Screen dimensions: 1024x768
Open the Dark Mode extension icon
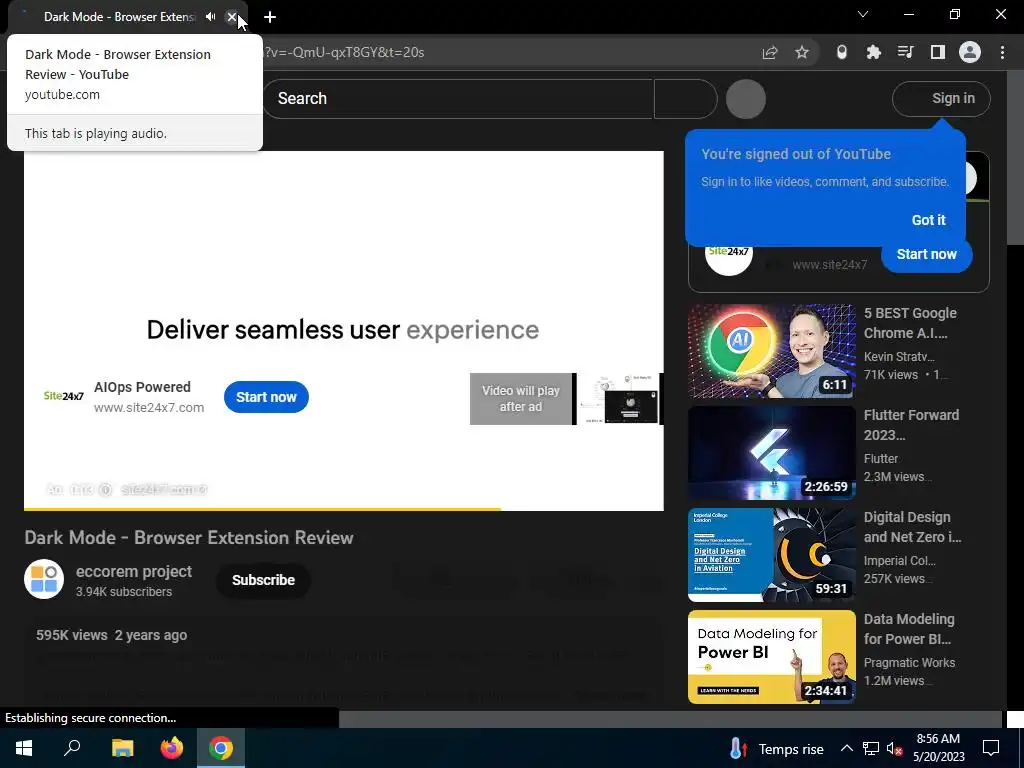[842, 52]
